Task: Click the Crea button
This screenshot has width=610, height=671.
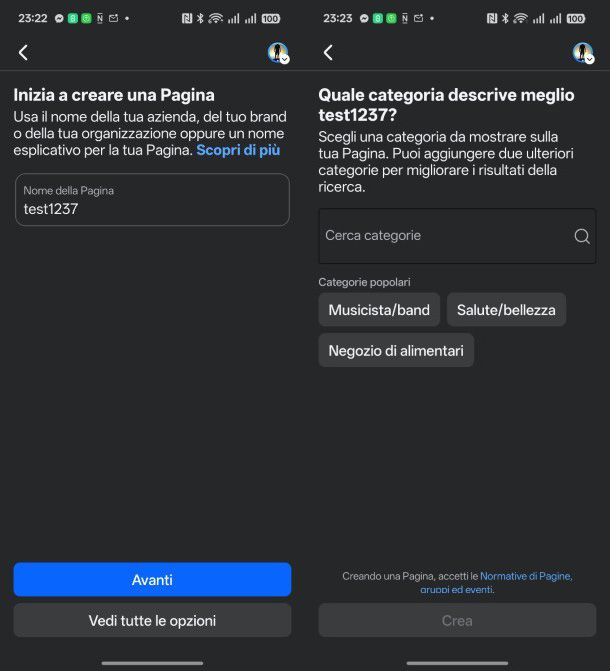Action: [x=457, y=620]
